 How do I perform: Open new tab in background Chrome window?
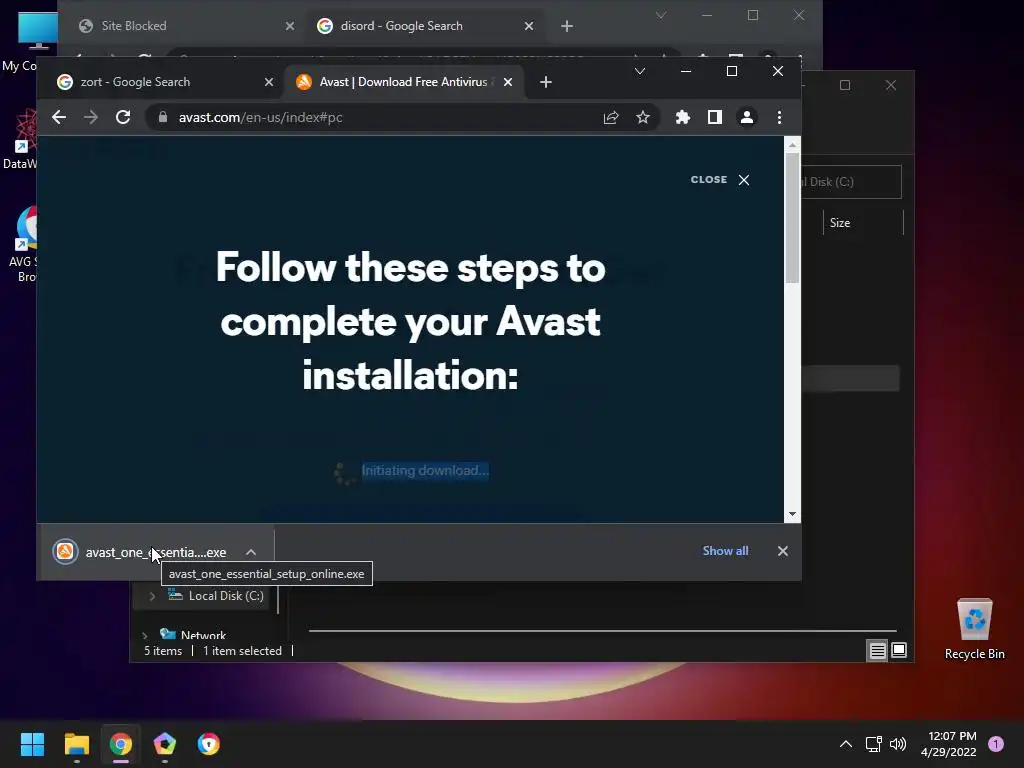(567, 26)
